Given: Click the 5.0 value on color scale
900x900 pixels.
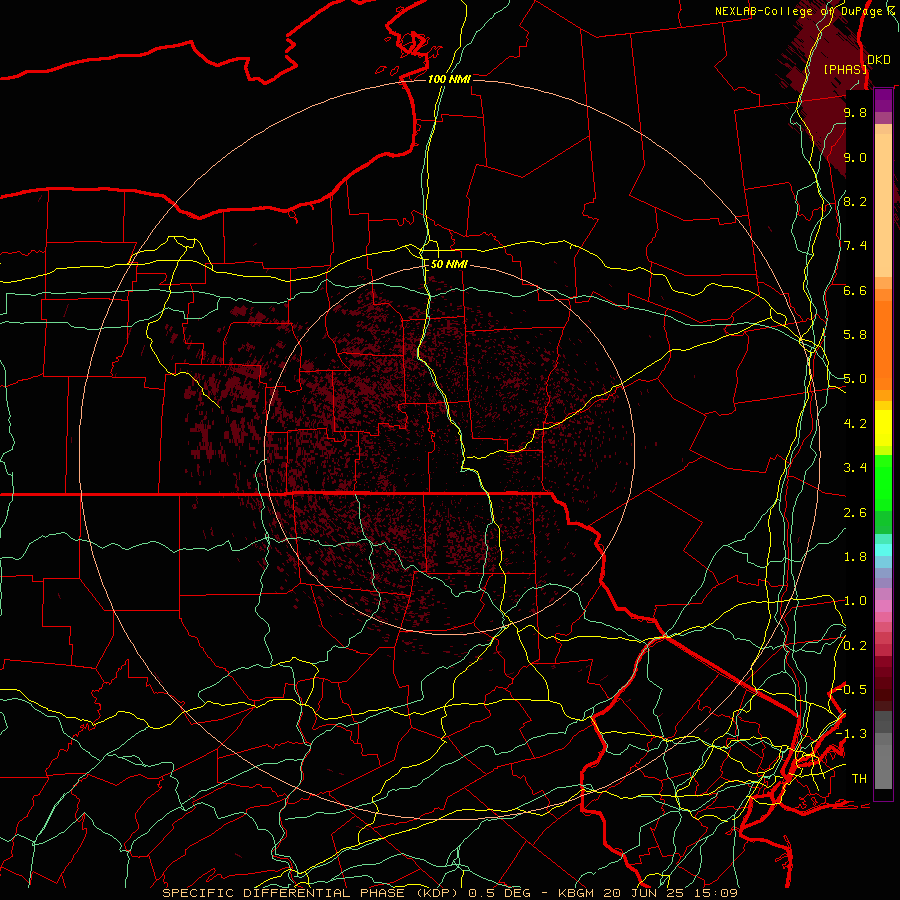Looking at the screenshot, I should 855,379.
